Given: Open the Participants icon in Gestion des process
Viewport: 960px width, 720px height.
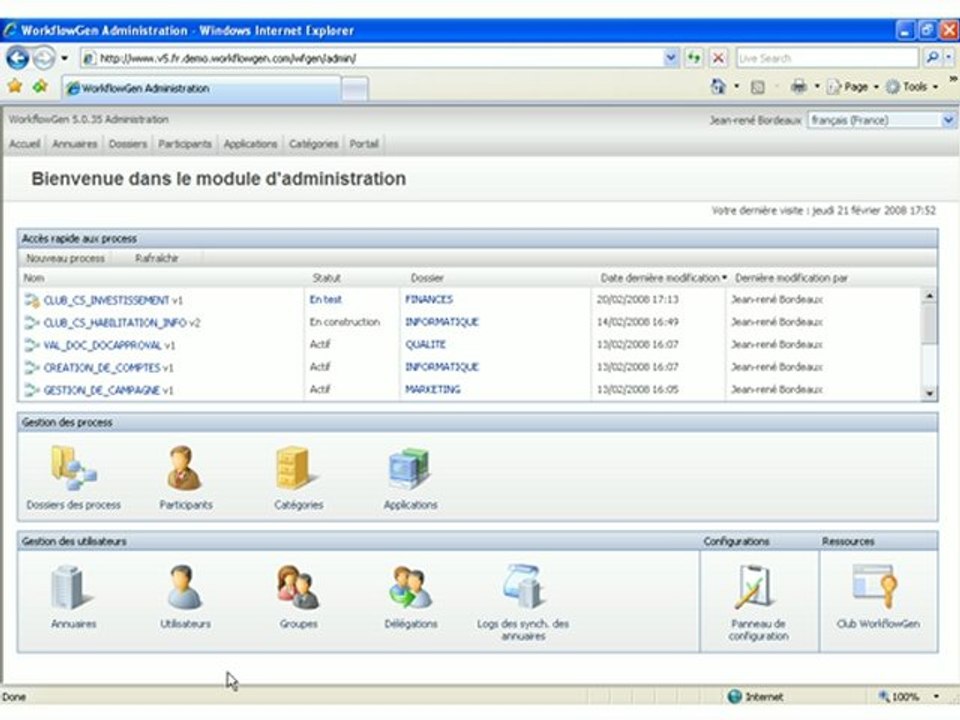Looking at the screenshot, I should (x=184, y=469).
